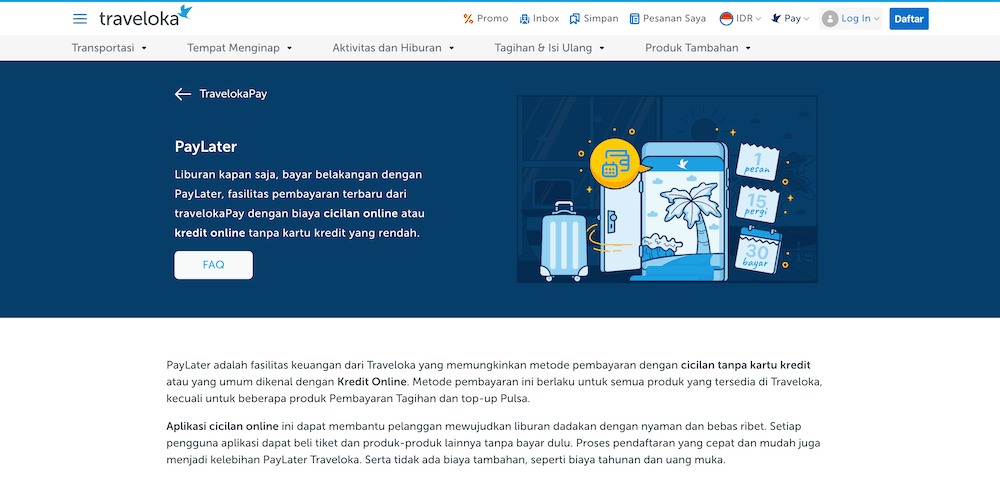Click bold text "Kredit Online" in paragraph
The width and height of the screenshot is (1000, 487).
tap(371, 382)
